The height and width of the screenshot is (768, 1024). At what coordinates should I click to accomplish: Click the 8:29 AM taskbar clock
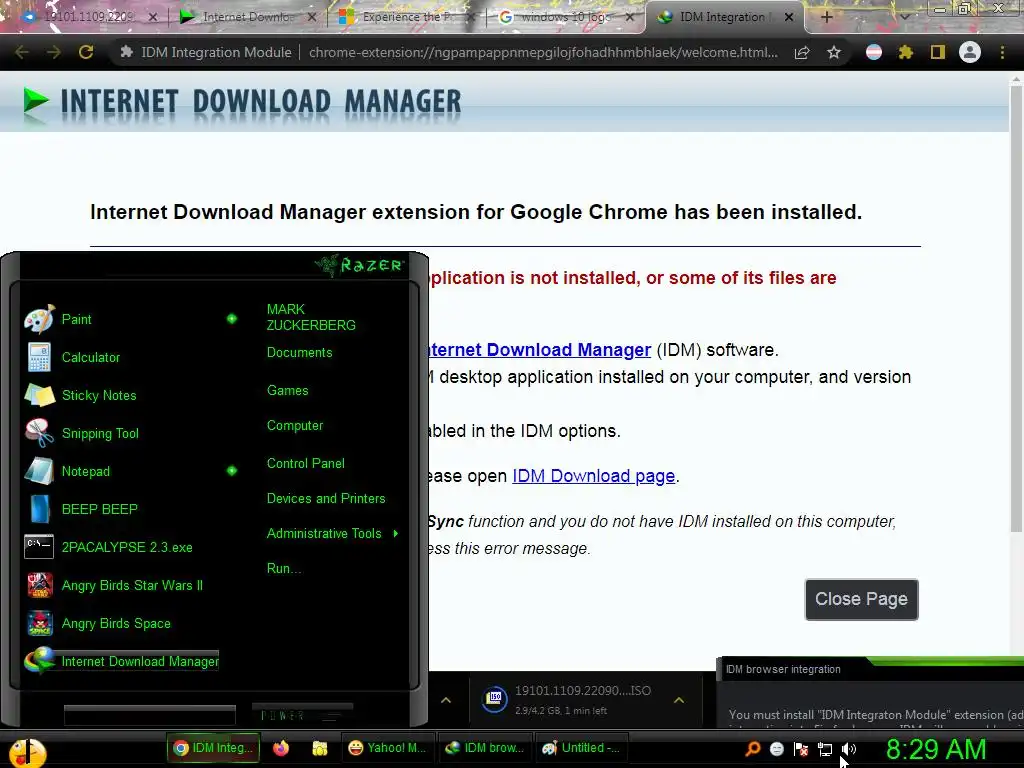(935, 749)
